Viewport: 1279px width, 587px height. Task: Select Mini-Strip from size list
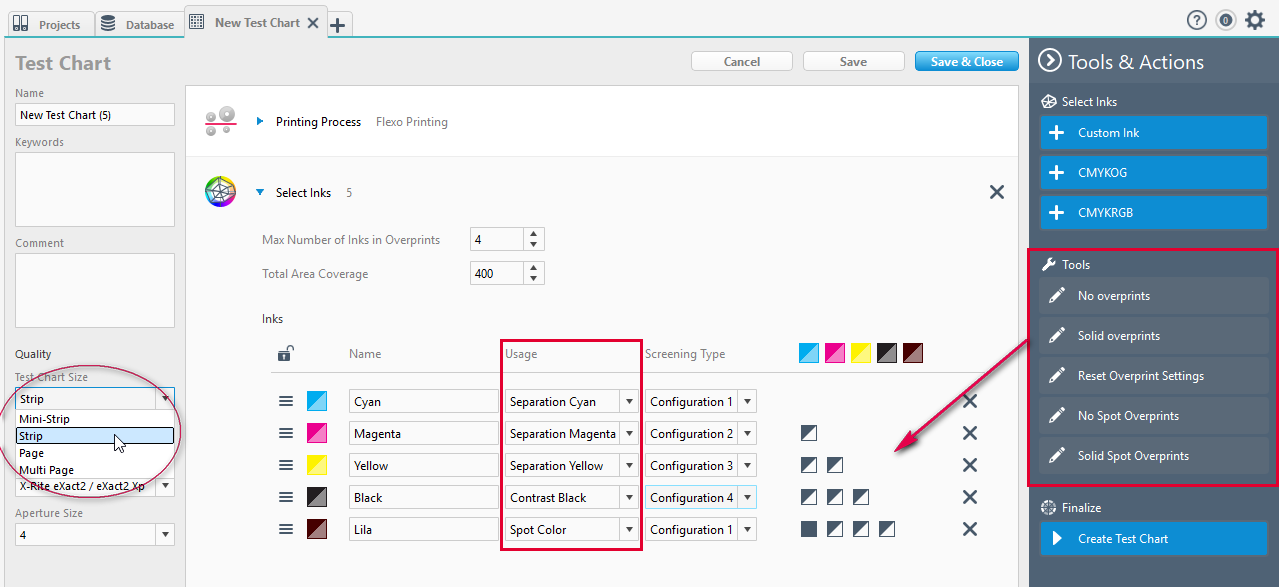pos(95,419)
